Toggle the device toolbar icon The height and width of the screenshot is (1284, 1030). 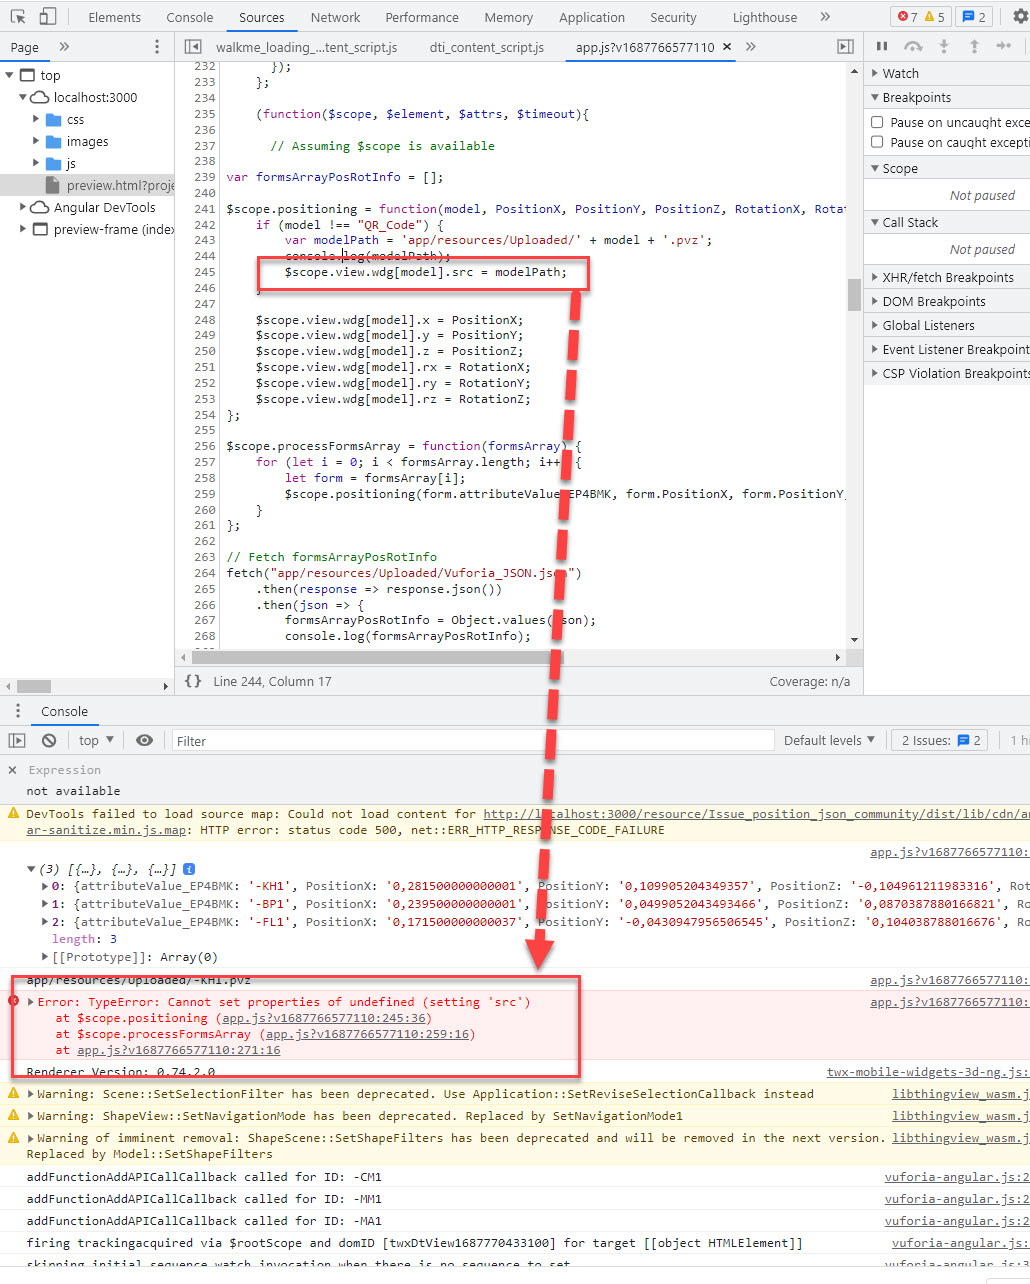[x=47, y=17]
